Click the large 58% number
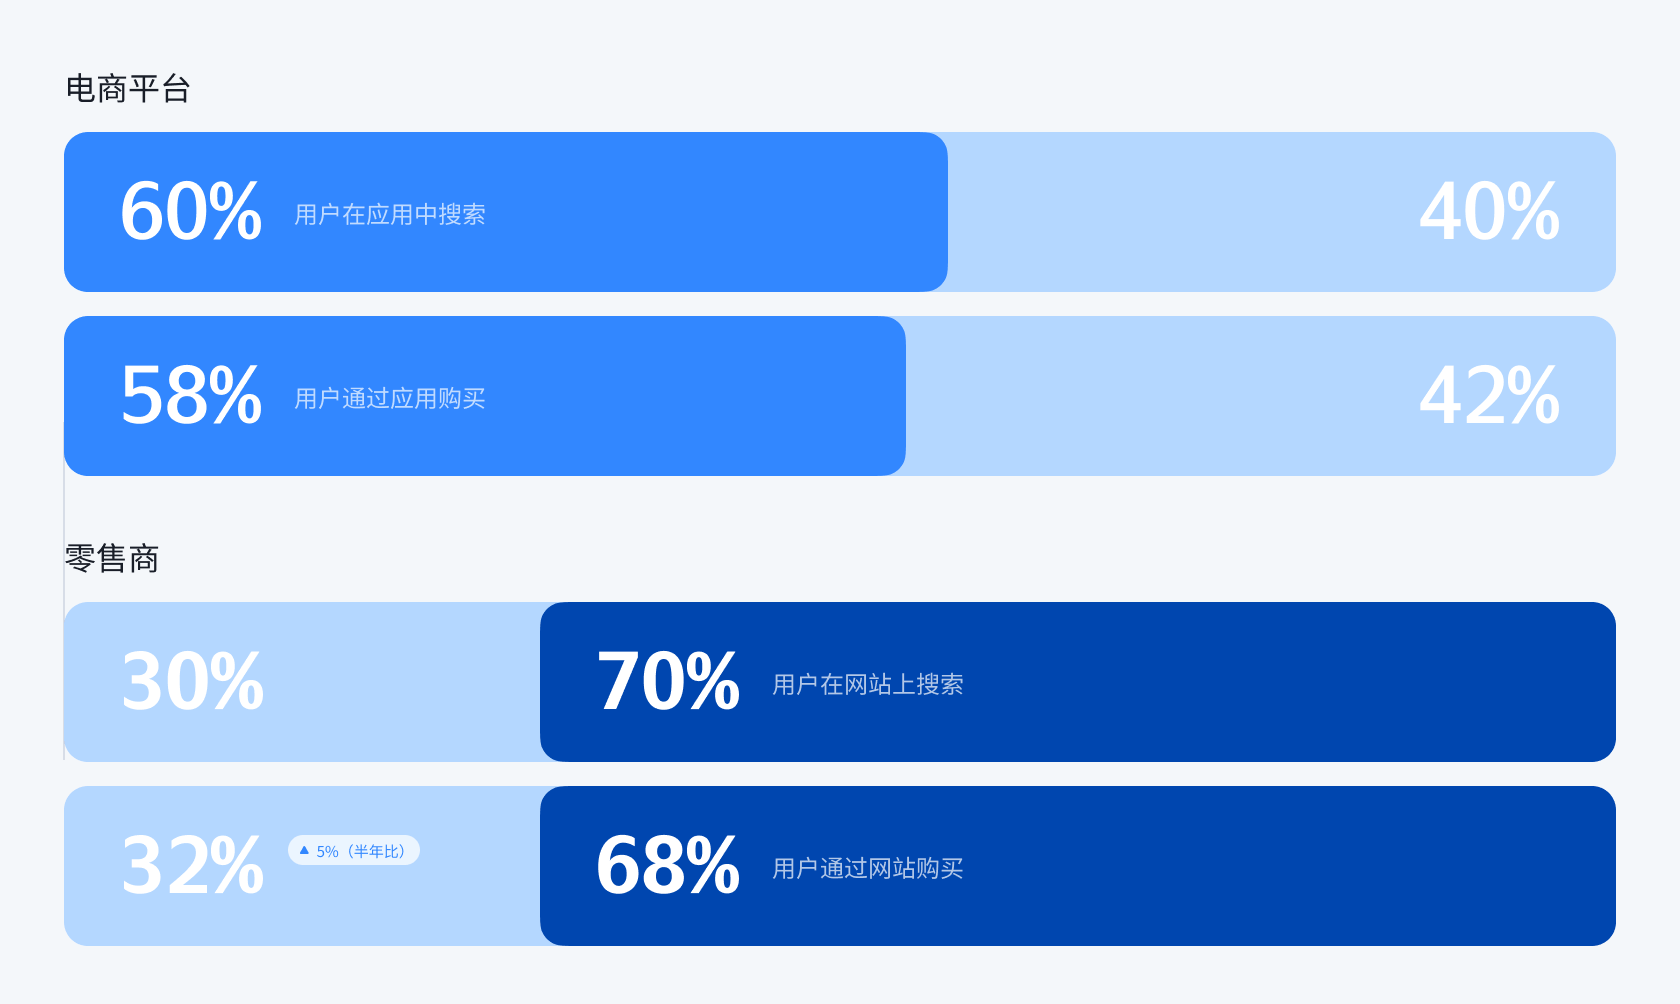 click(191, 395)
